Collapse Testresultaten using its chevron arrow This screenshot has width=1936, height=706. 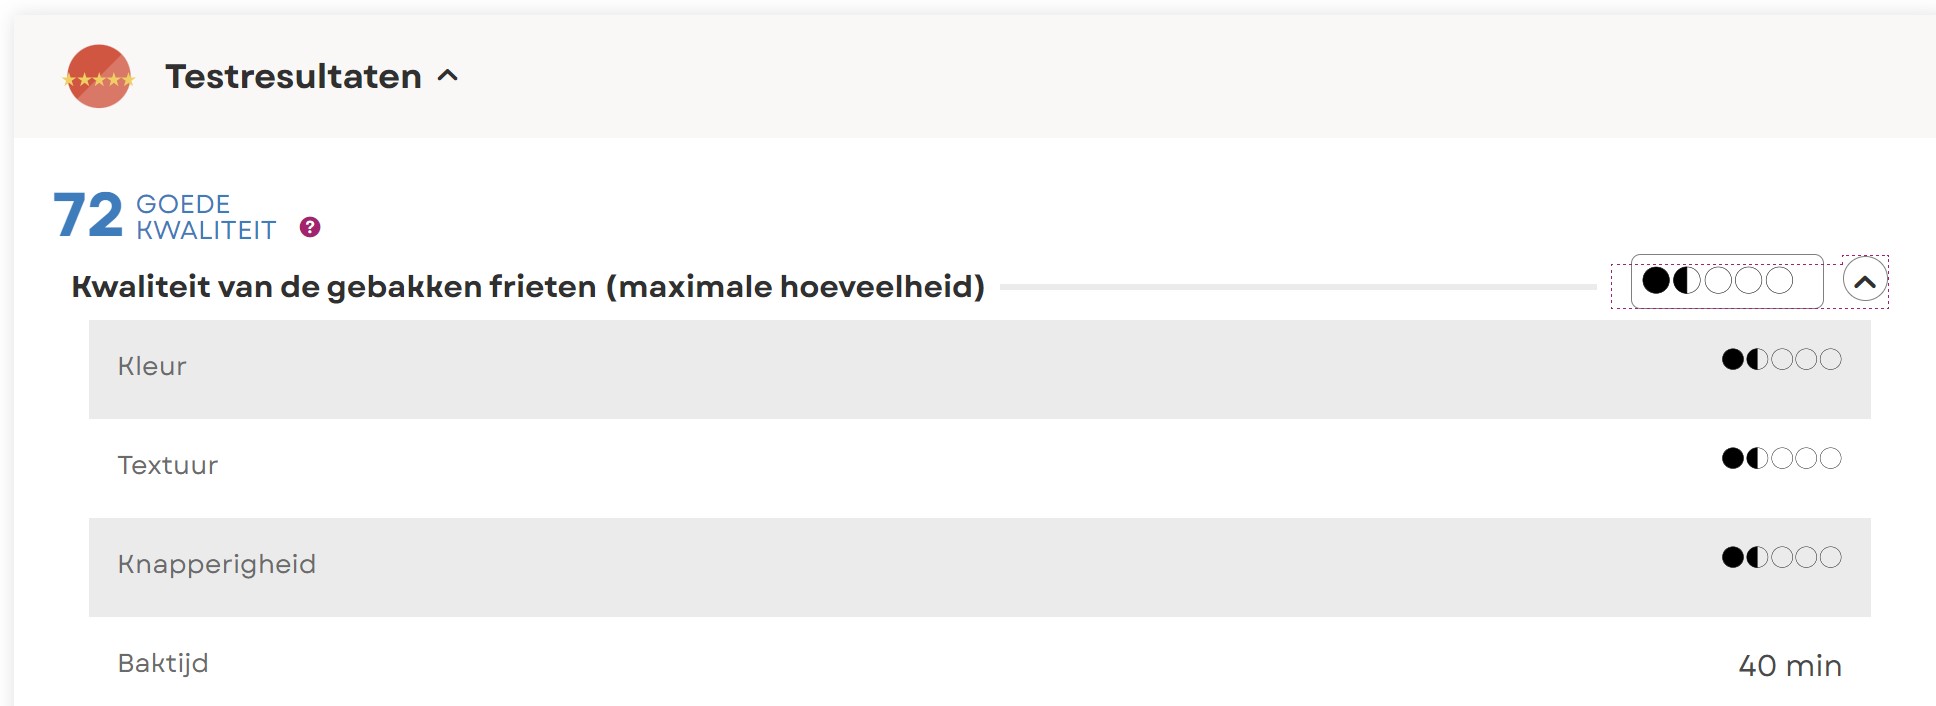click(x=448, y=76)
